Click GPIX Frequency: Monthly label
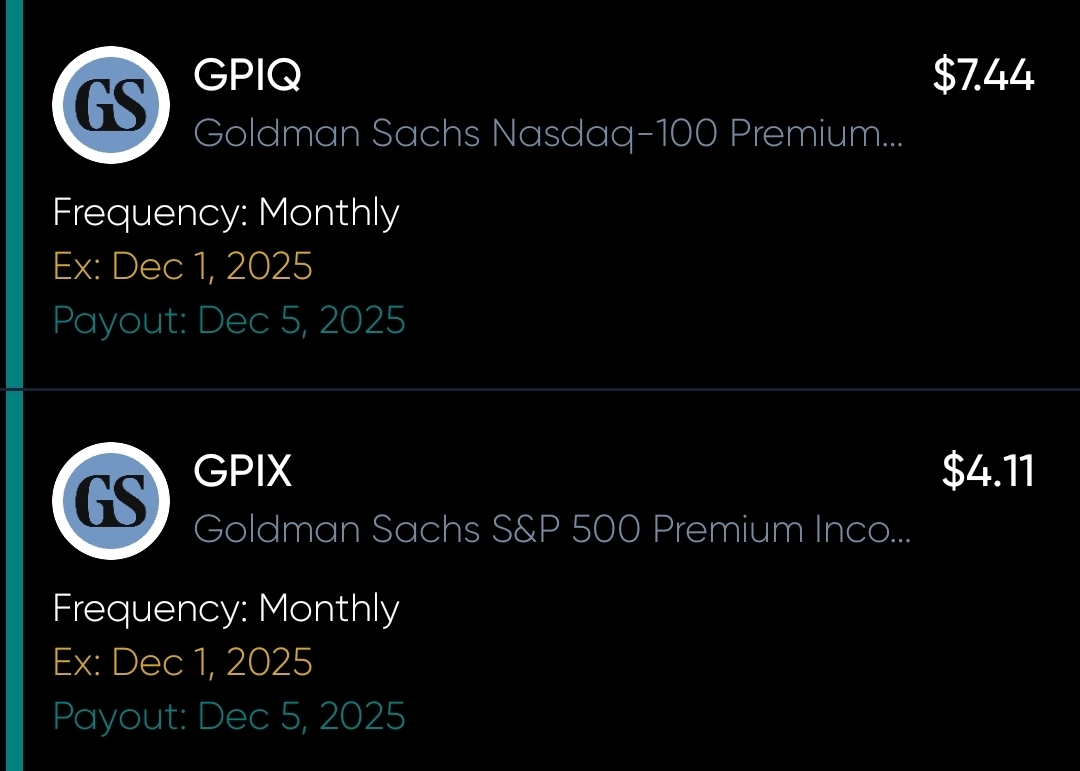This screenshot has width=1080, height=771. [x=226, y=608]
